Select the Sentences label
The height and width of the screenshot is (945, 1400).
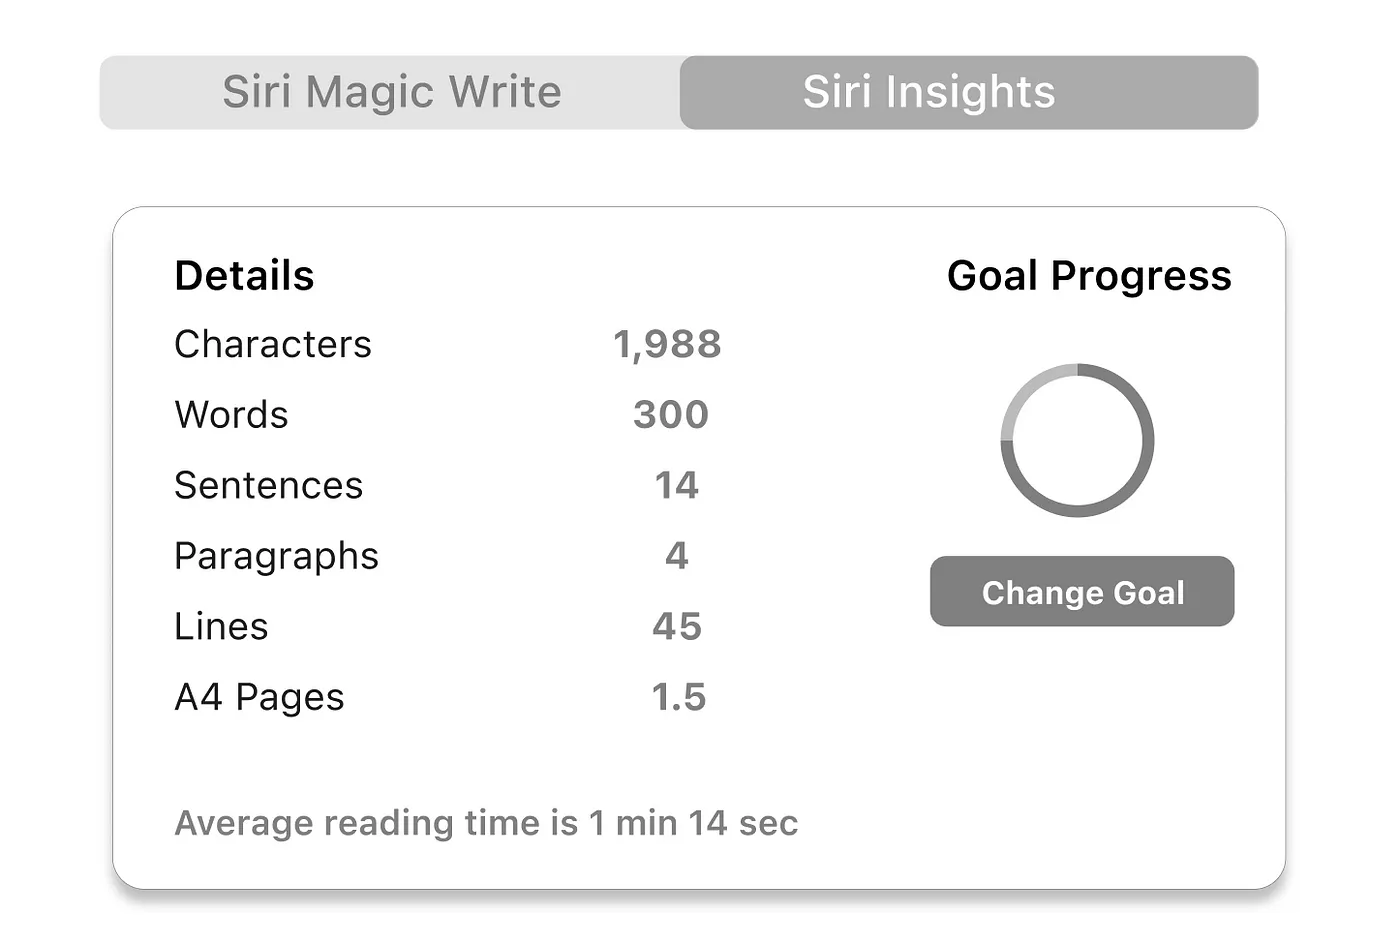(x=268, y=485)
